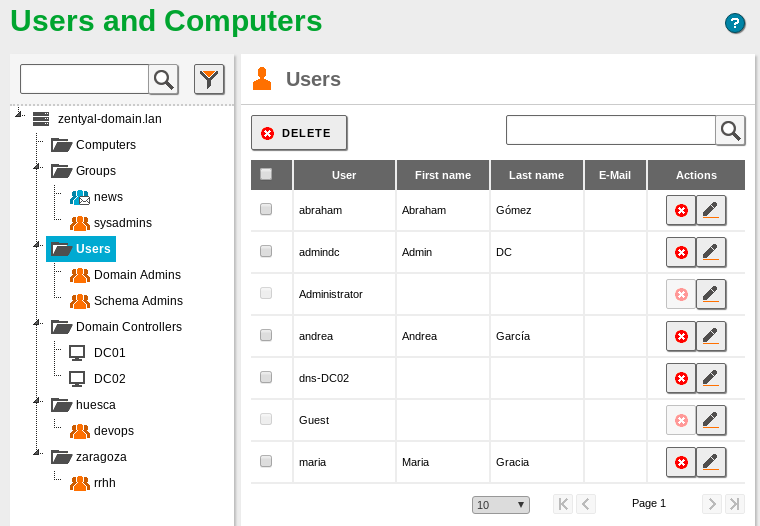
Task: Open the help icon
Action: [735, 23]
